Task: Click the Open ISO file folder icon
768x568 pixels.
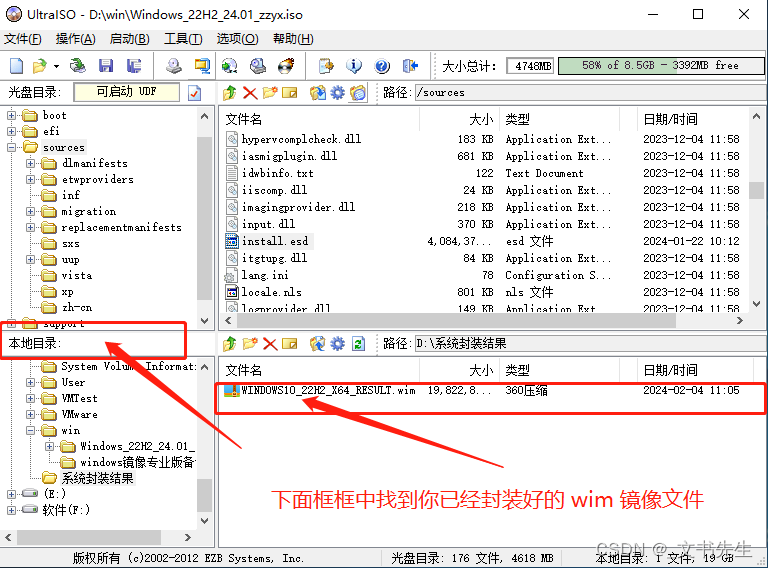Action: click(39, 66)
